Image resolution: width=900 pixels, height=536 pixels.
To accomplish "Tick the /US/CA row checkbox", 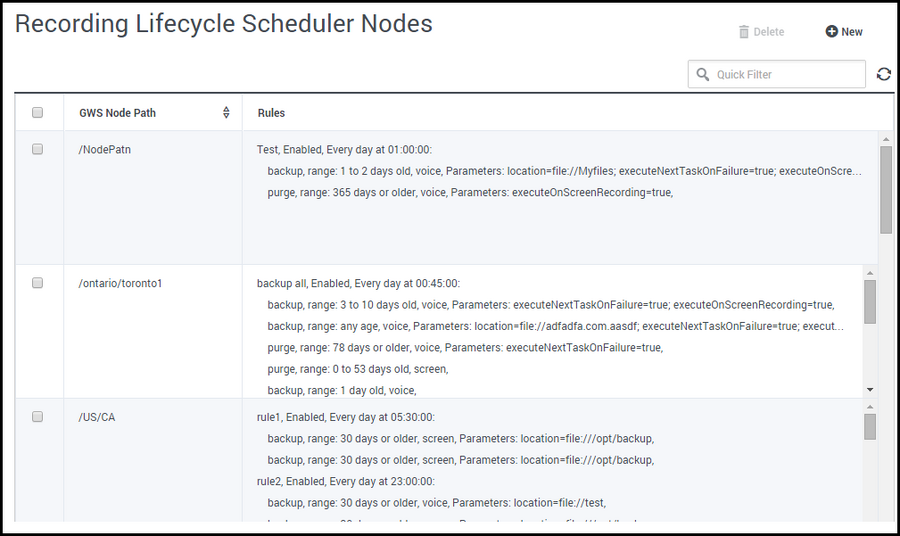I will [38, 417].
